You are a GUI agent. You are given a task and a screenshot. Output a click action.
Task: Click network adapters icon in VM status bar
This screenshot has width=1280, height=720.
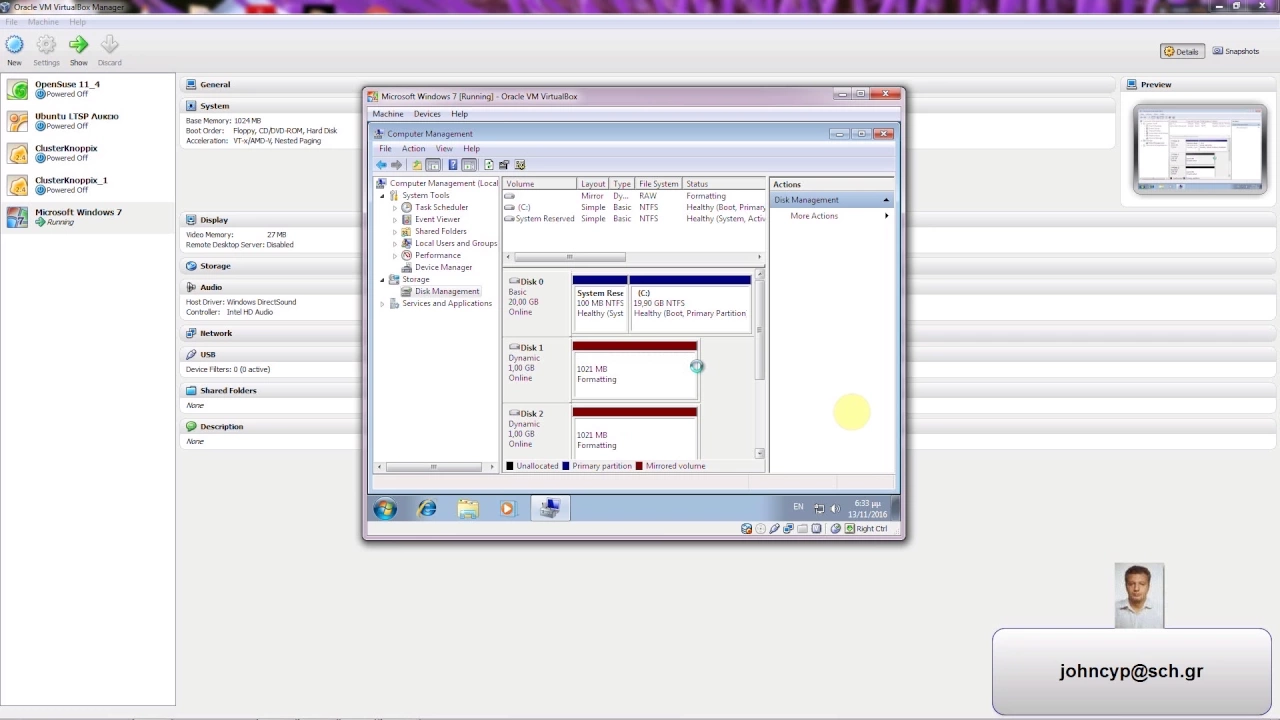point(788,529)
